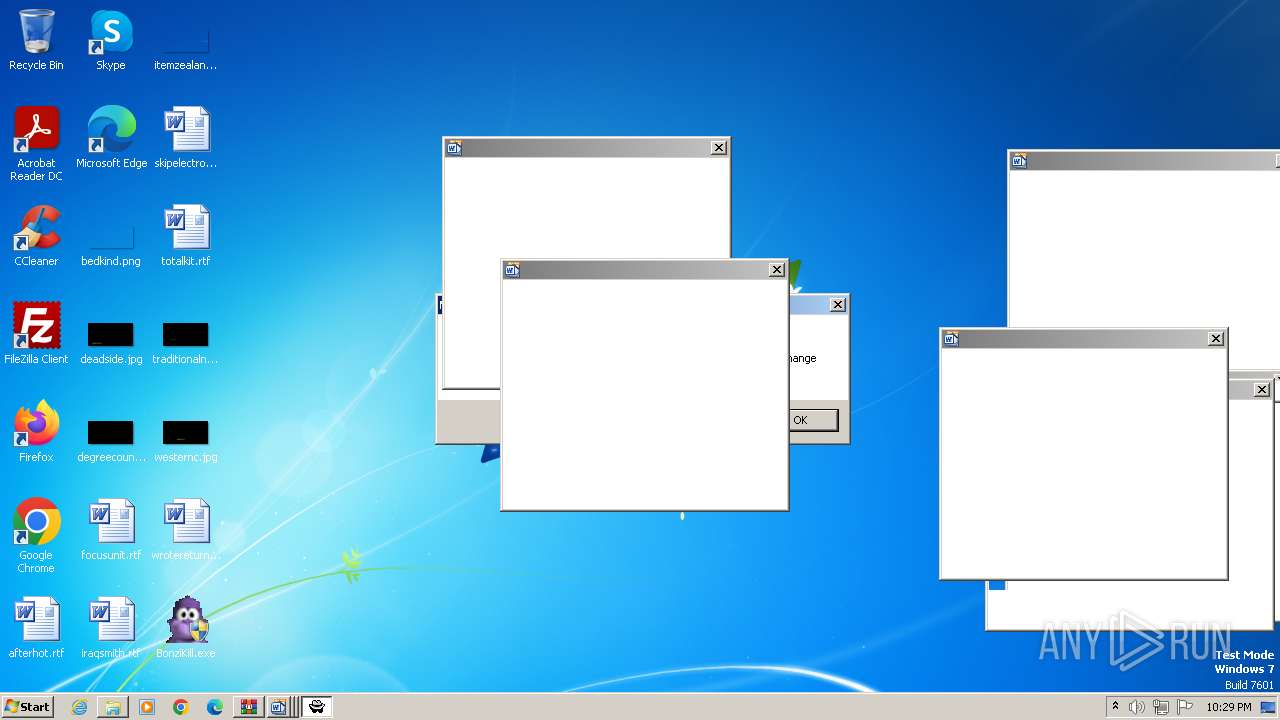The height and width of the screenshot is (720, 1280).
Task: Select the iraqsmith.rtf document
Action: tap(111, 628)
